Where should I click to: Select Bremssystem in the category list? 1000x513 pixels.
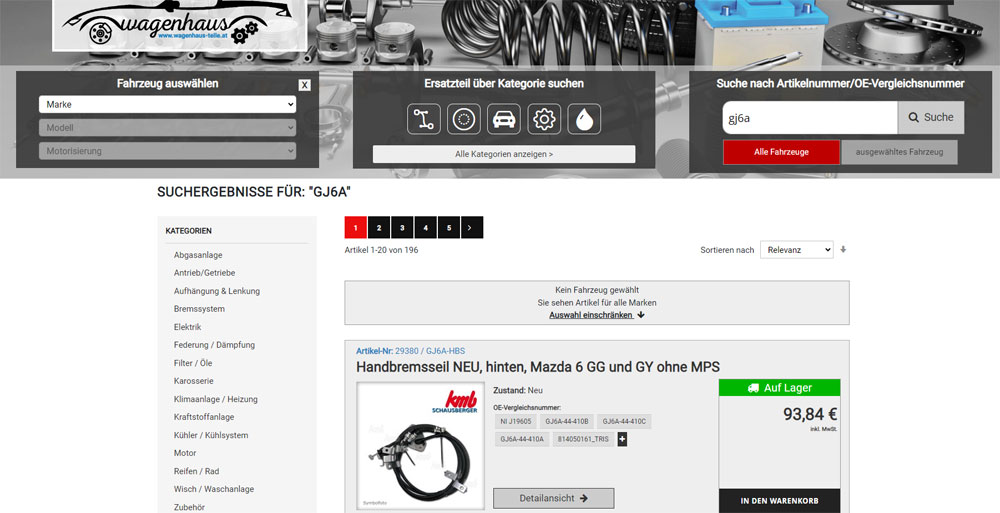tap(199, 309)
